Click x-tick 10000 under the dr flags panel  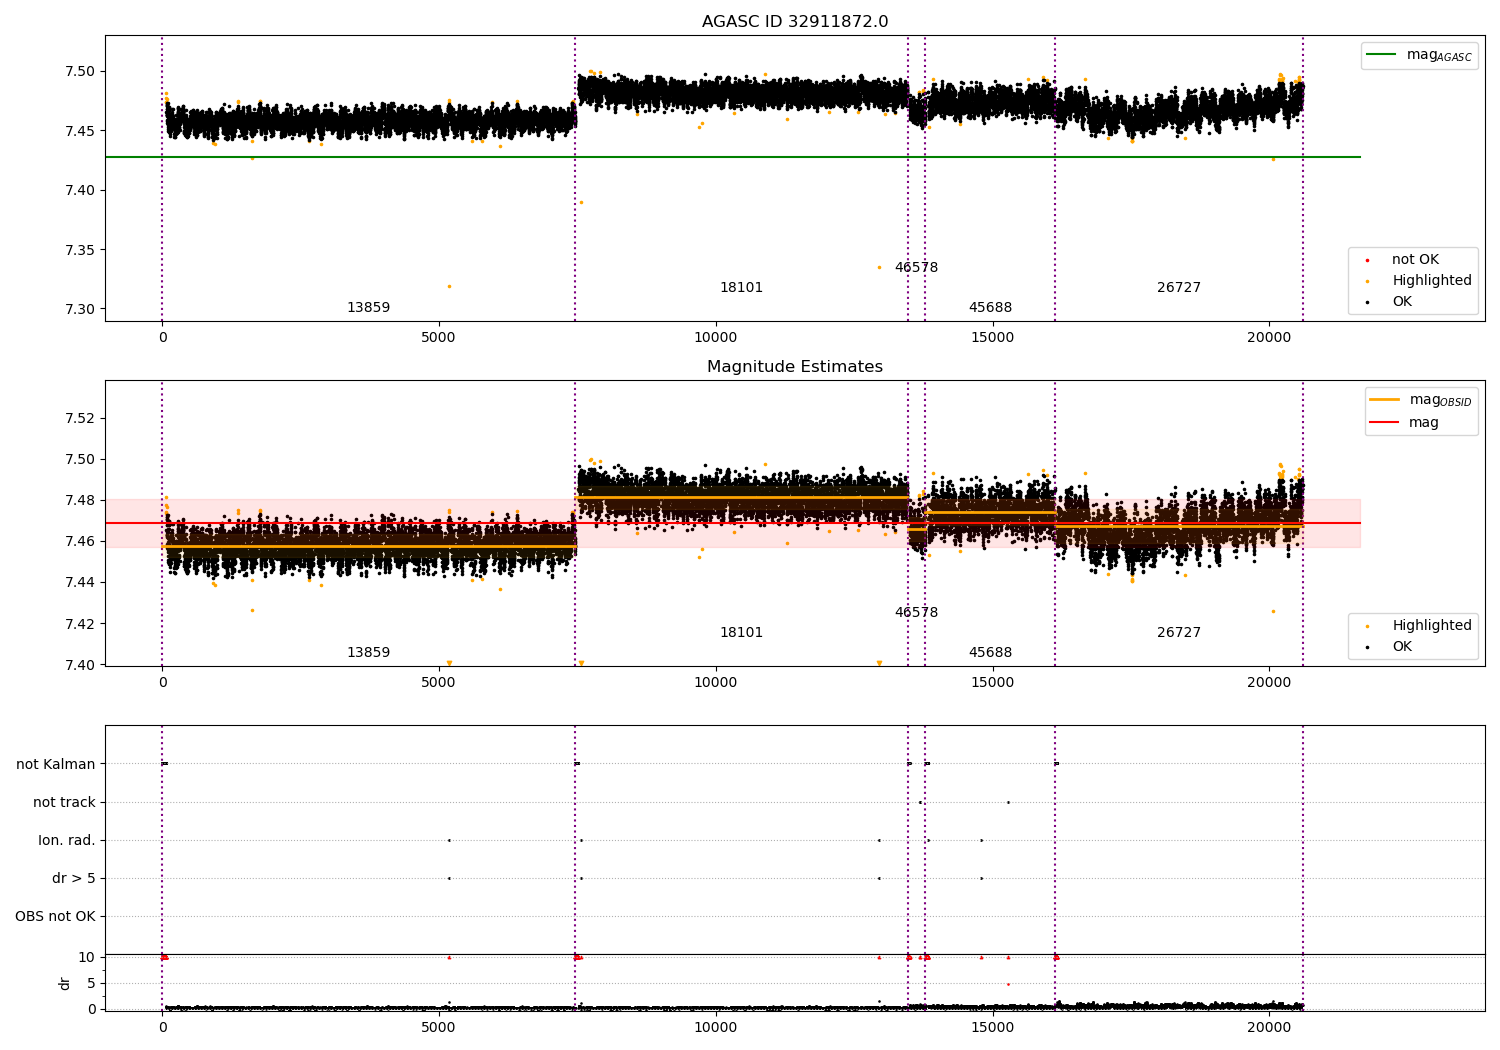coord(716,1028)
